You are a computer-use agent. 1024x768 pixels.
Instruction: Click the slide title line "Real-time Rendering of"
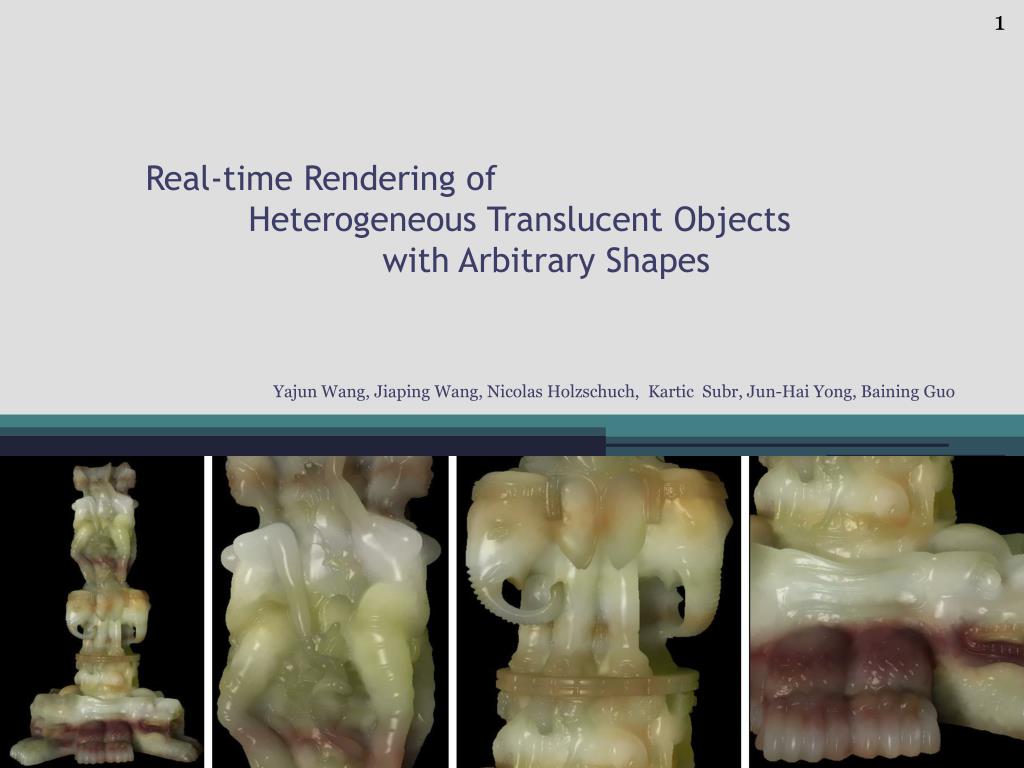321,178
